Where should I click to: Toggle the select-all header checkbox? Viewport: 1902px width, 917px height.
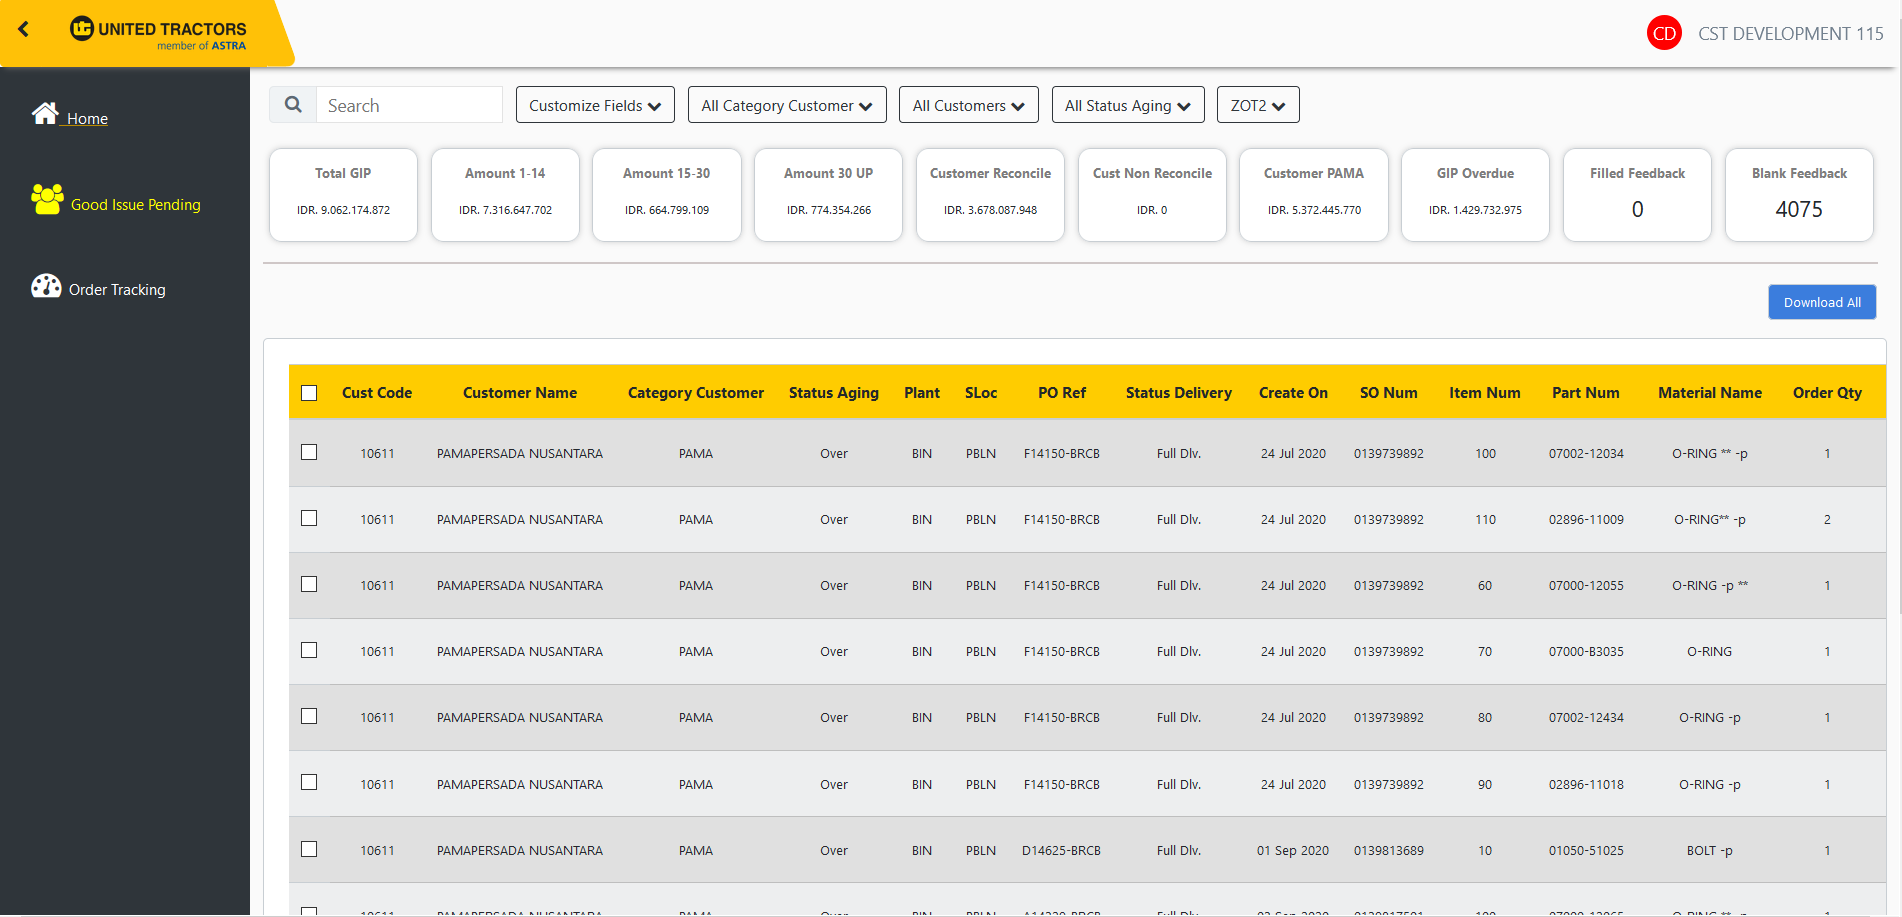pyautogui.click(x=309, y=393)
